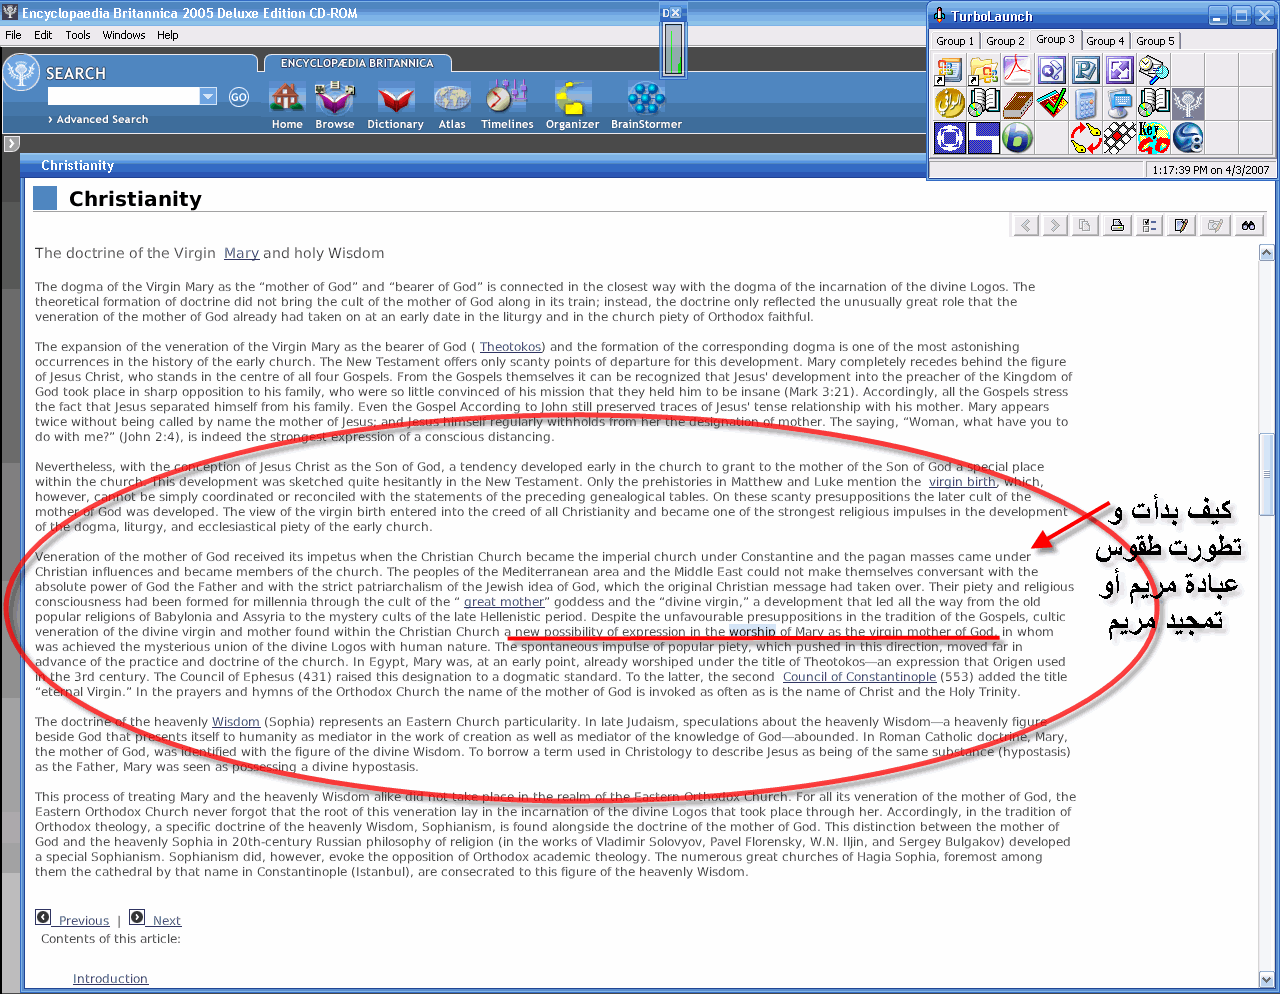Image resolution: width=1280 pixels, height=994 pixels.
Task: Find in article using binoculars icon
Action: click(1248, 225)
